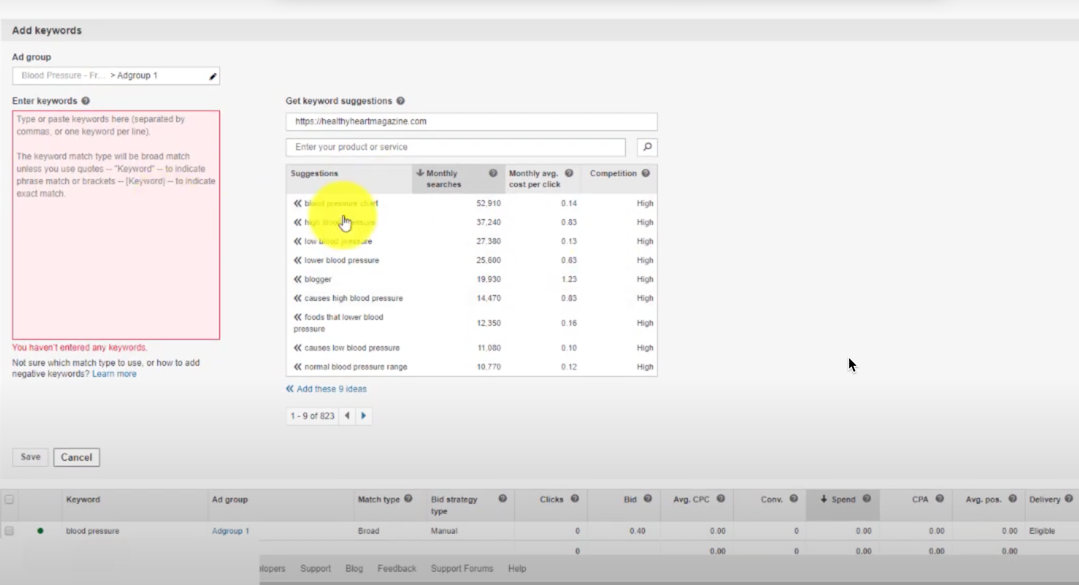Open the help tooltip beside Enter keywords

pos(85,101)
